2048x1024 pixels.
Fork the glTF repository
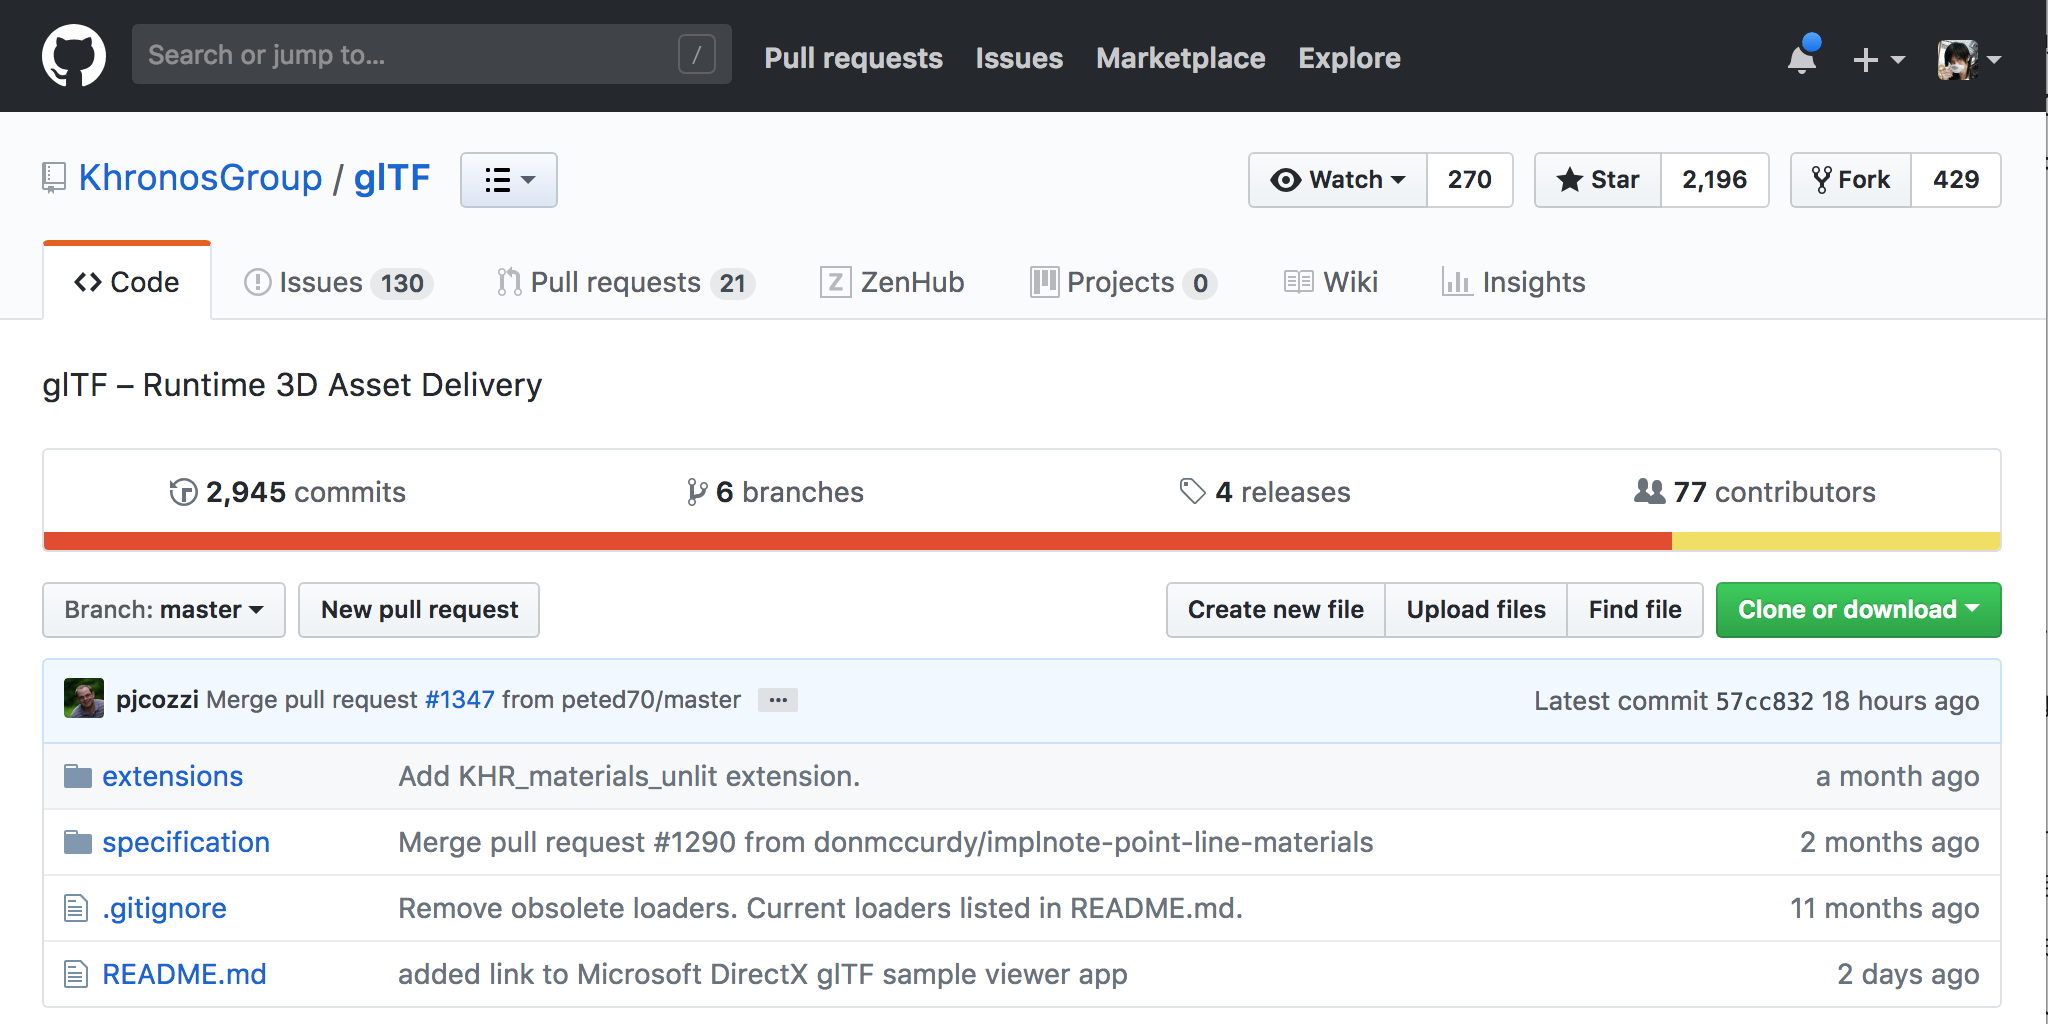point(1851,180)
